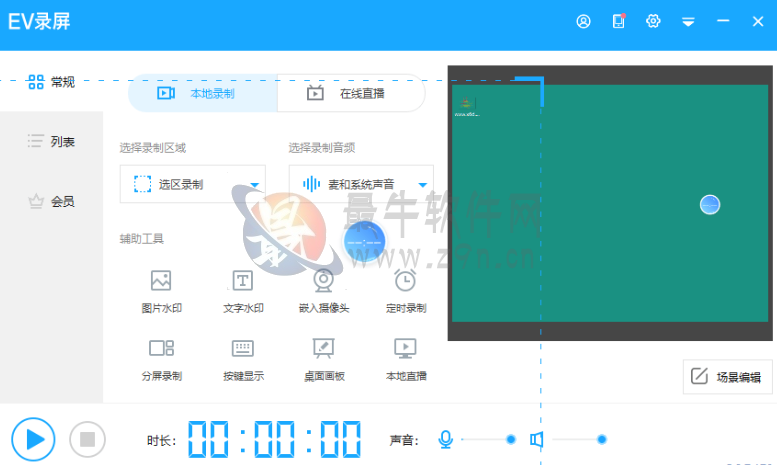The height and width of the screenshot is (465, 777).
Task: Adjust the speaker volume slider handle
Action: click(x=602, y=439)
